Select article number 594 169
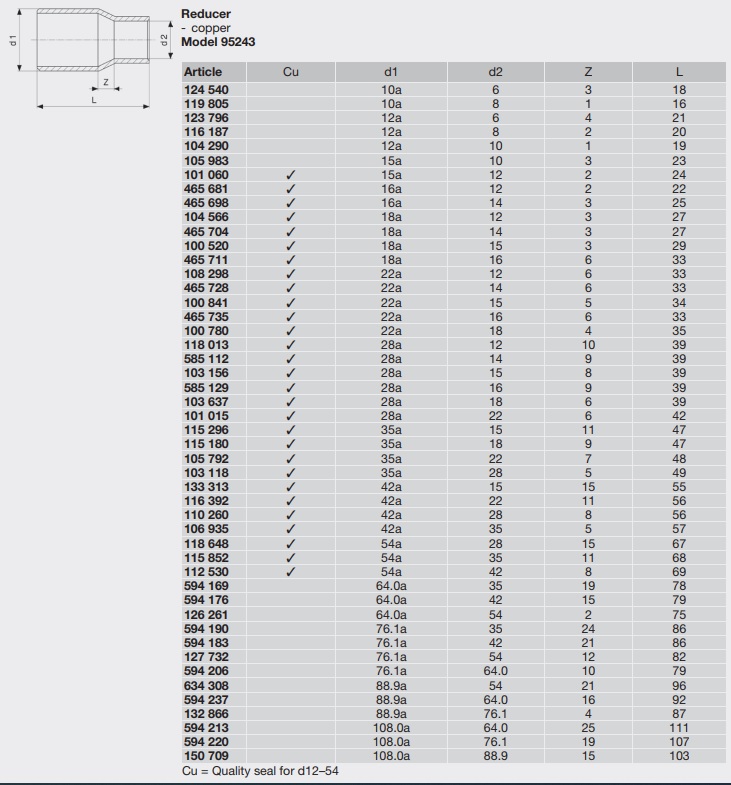731x785 pixels. point(206,586)
